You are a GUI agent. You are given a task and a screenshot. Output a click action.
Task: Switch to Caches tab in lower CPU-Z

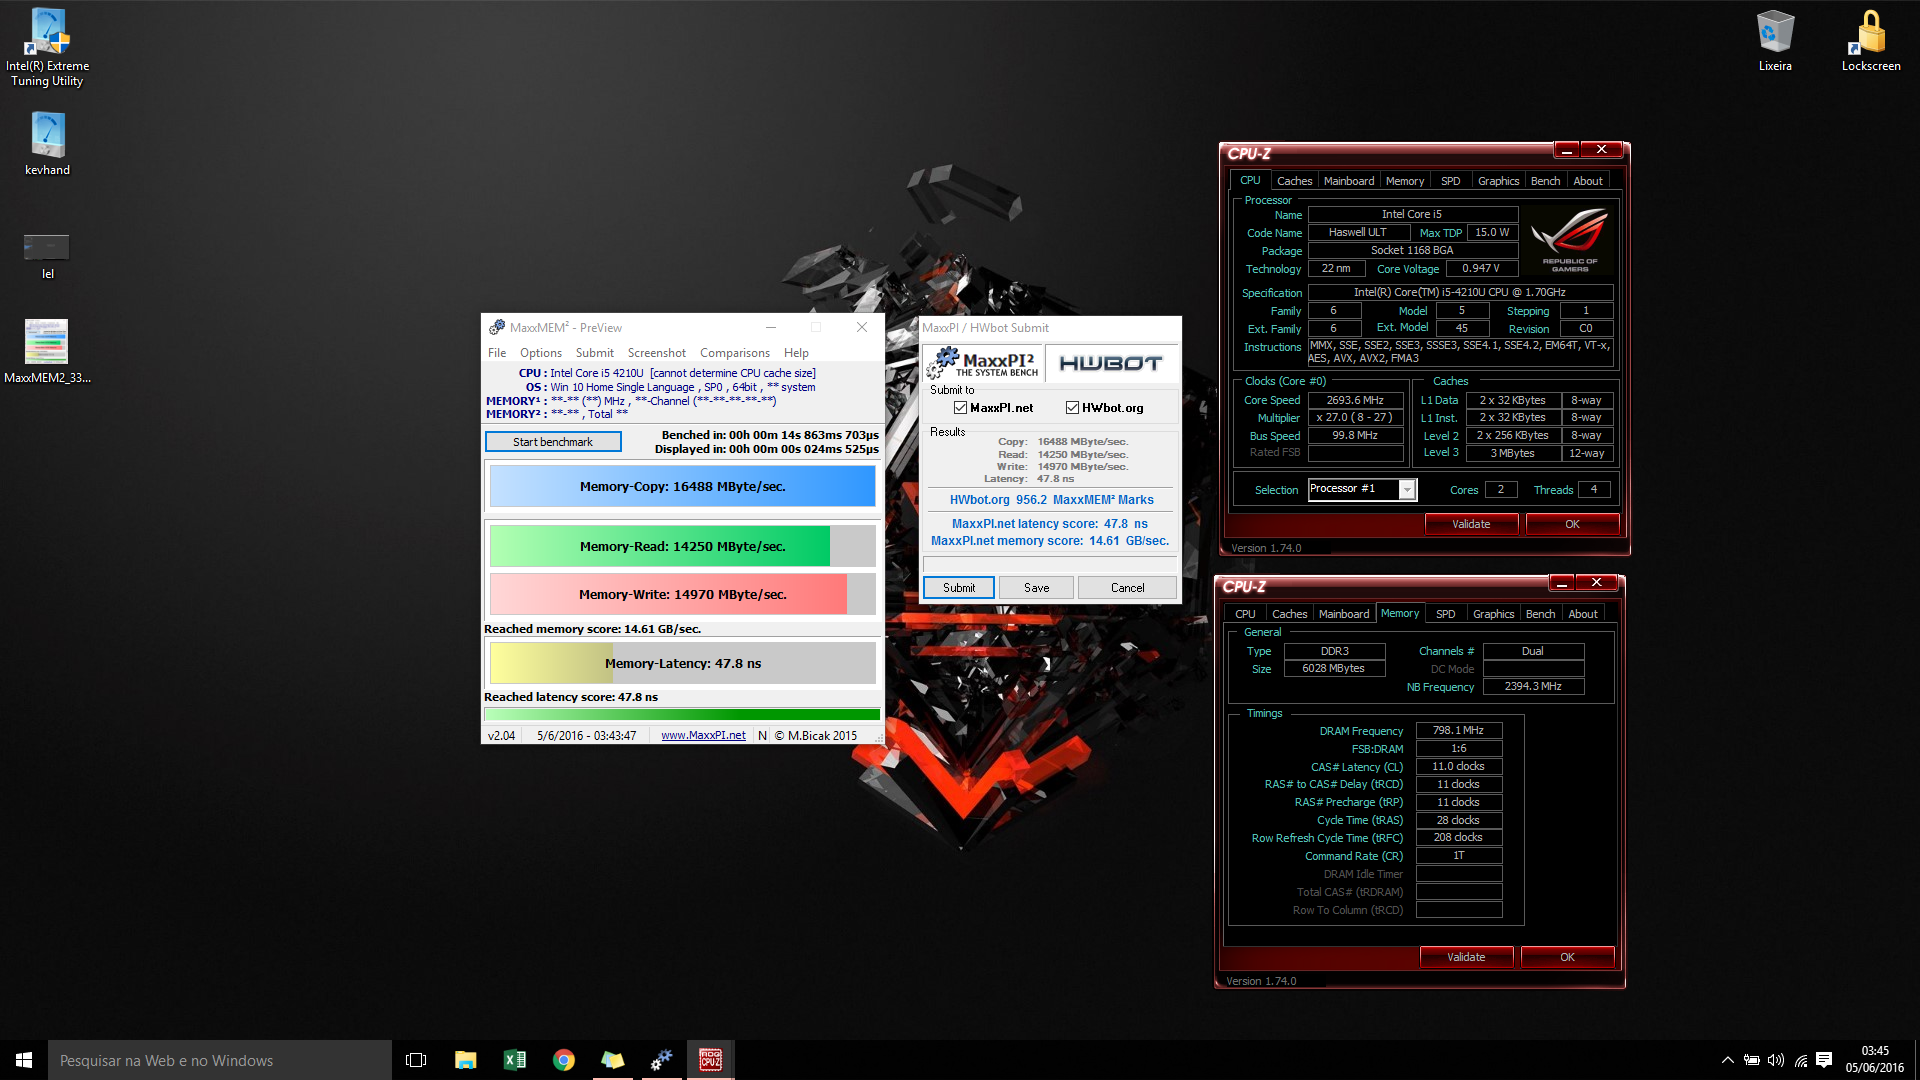(x=1289, y=614)
